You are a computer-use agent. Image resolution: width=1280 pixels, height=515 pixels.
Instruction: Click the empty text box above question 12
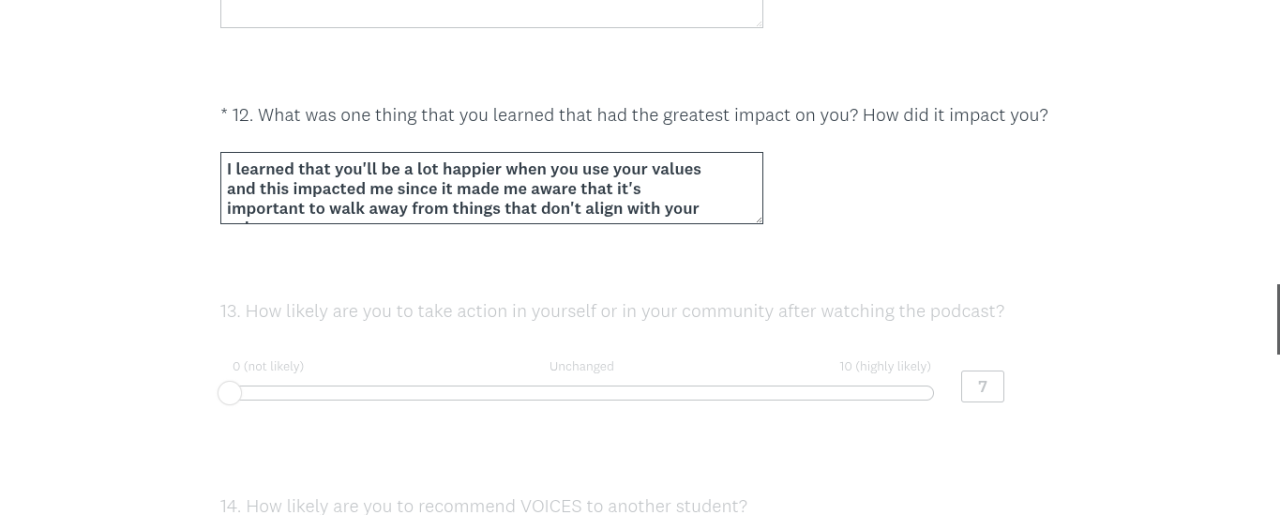point(491,13)
